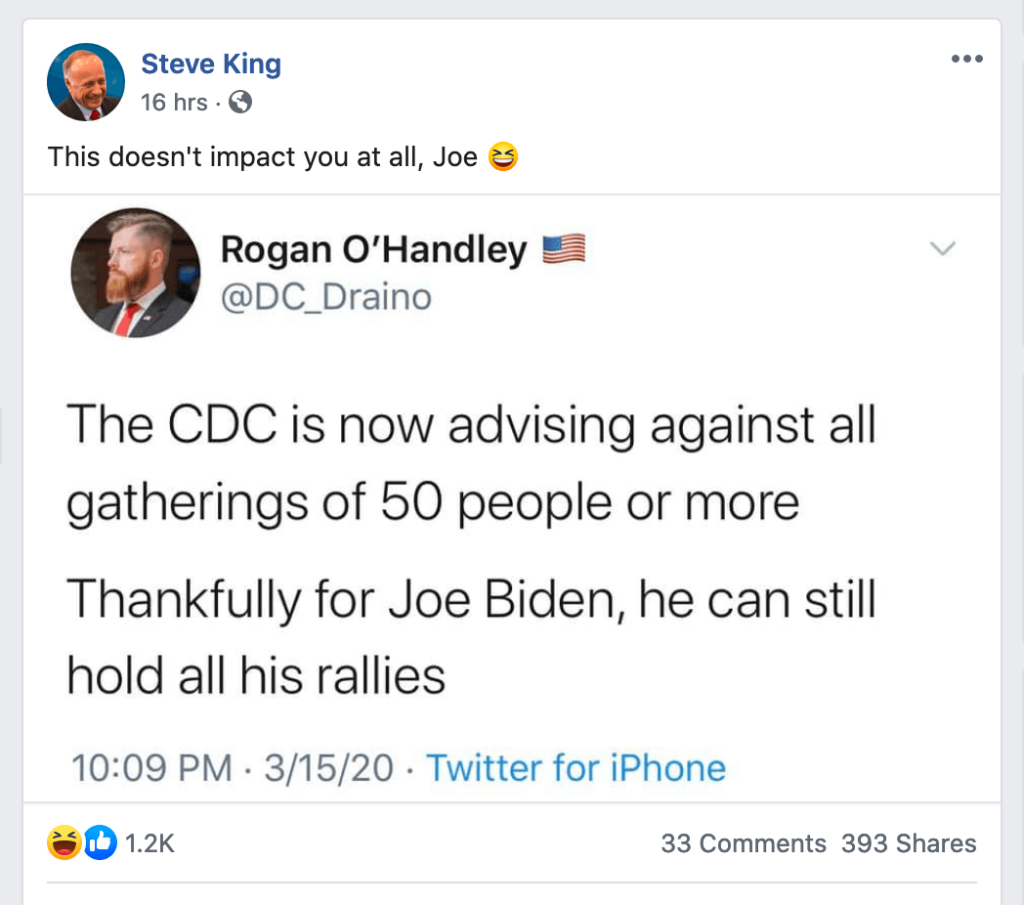Click the globe public privacy icon

240,102
